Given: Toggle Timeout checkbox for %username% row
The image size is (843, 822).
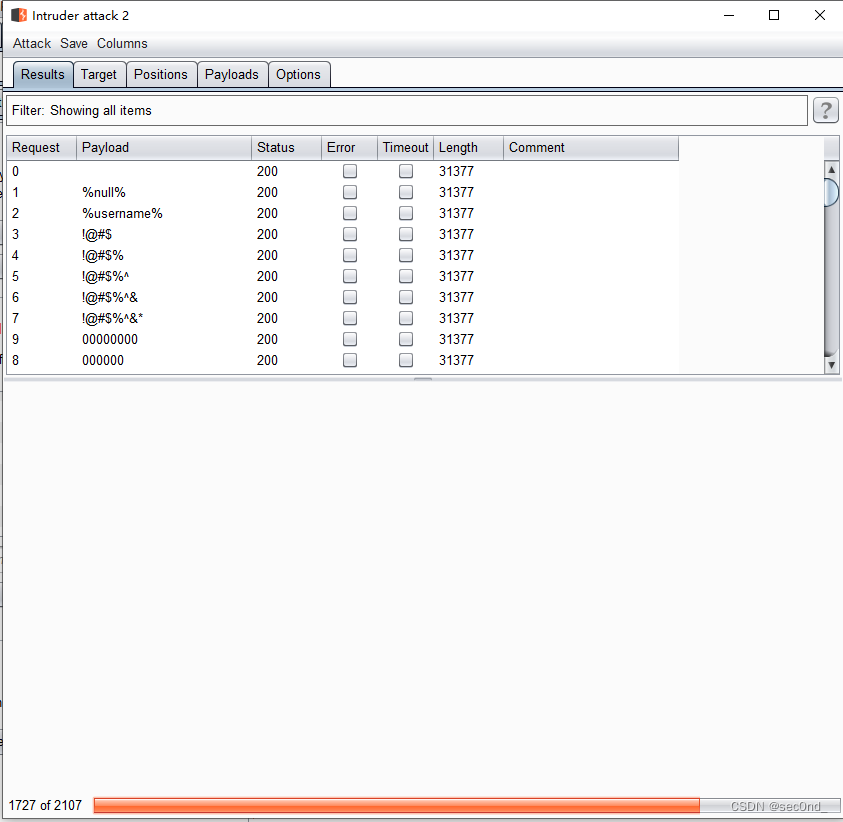Looking at the screenshot, I should tap(406, 213).
